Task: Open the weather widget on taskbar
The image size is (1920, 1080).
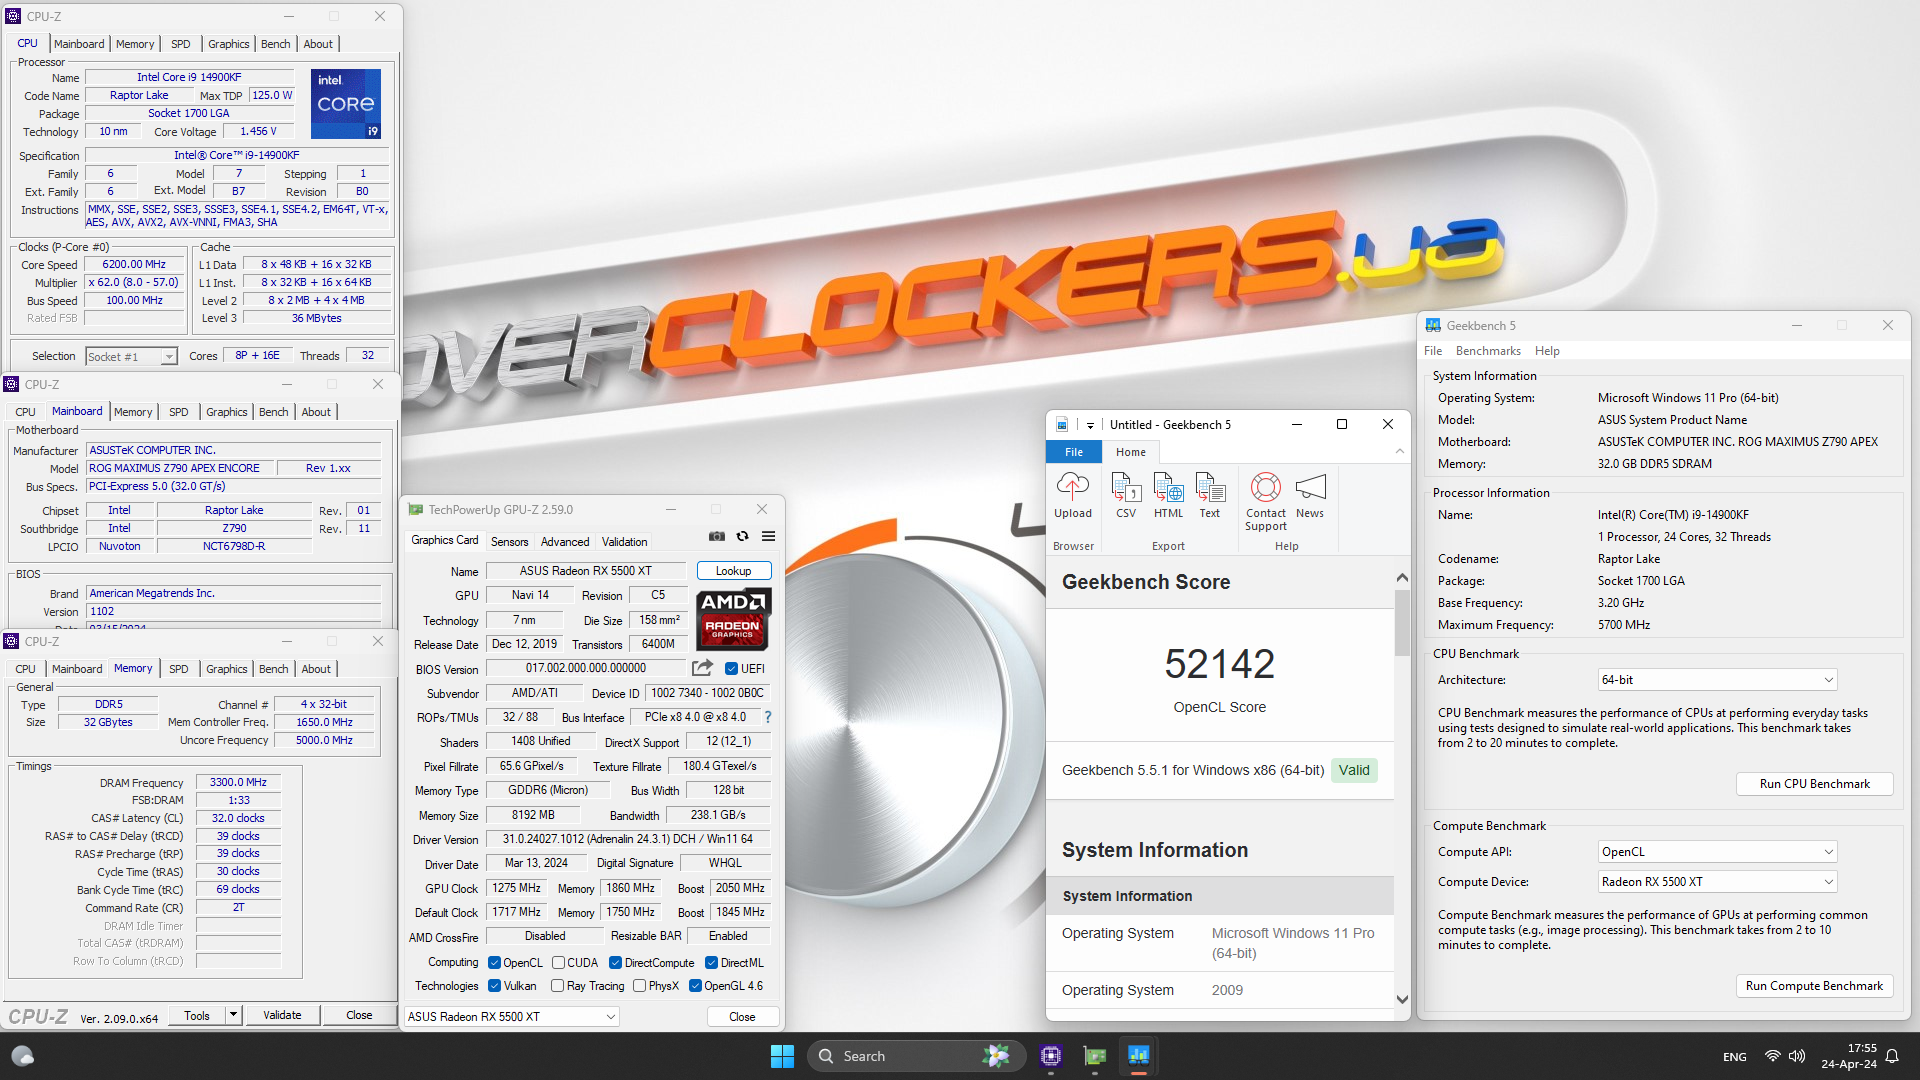Action: (22, 1056)
